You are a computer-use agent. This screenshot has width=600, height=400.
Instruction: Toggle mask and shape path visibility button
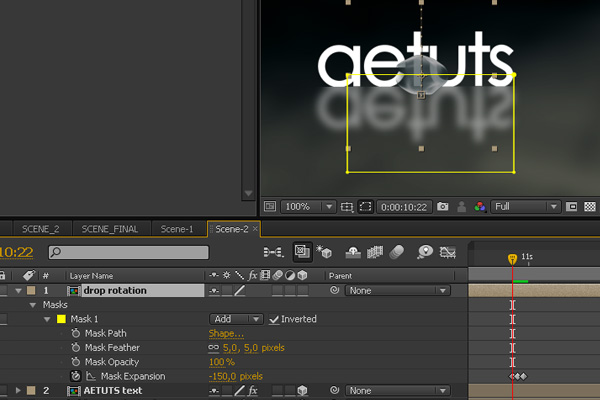(x=365, y=207)
